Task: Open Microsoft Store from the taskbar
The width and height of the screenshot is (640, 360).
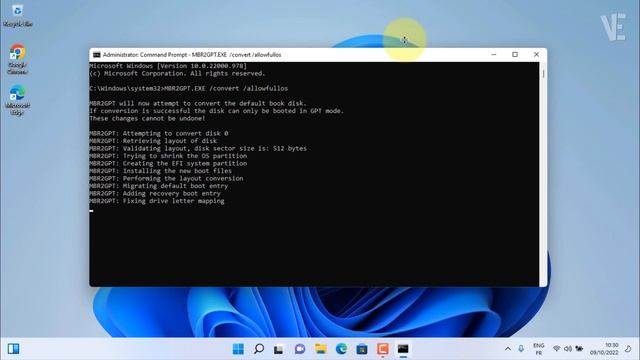Action: coord(362,349)
